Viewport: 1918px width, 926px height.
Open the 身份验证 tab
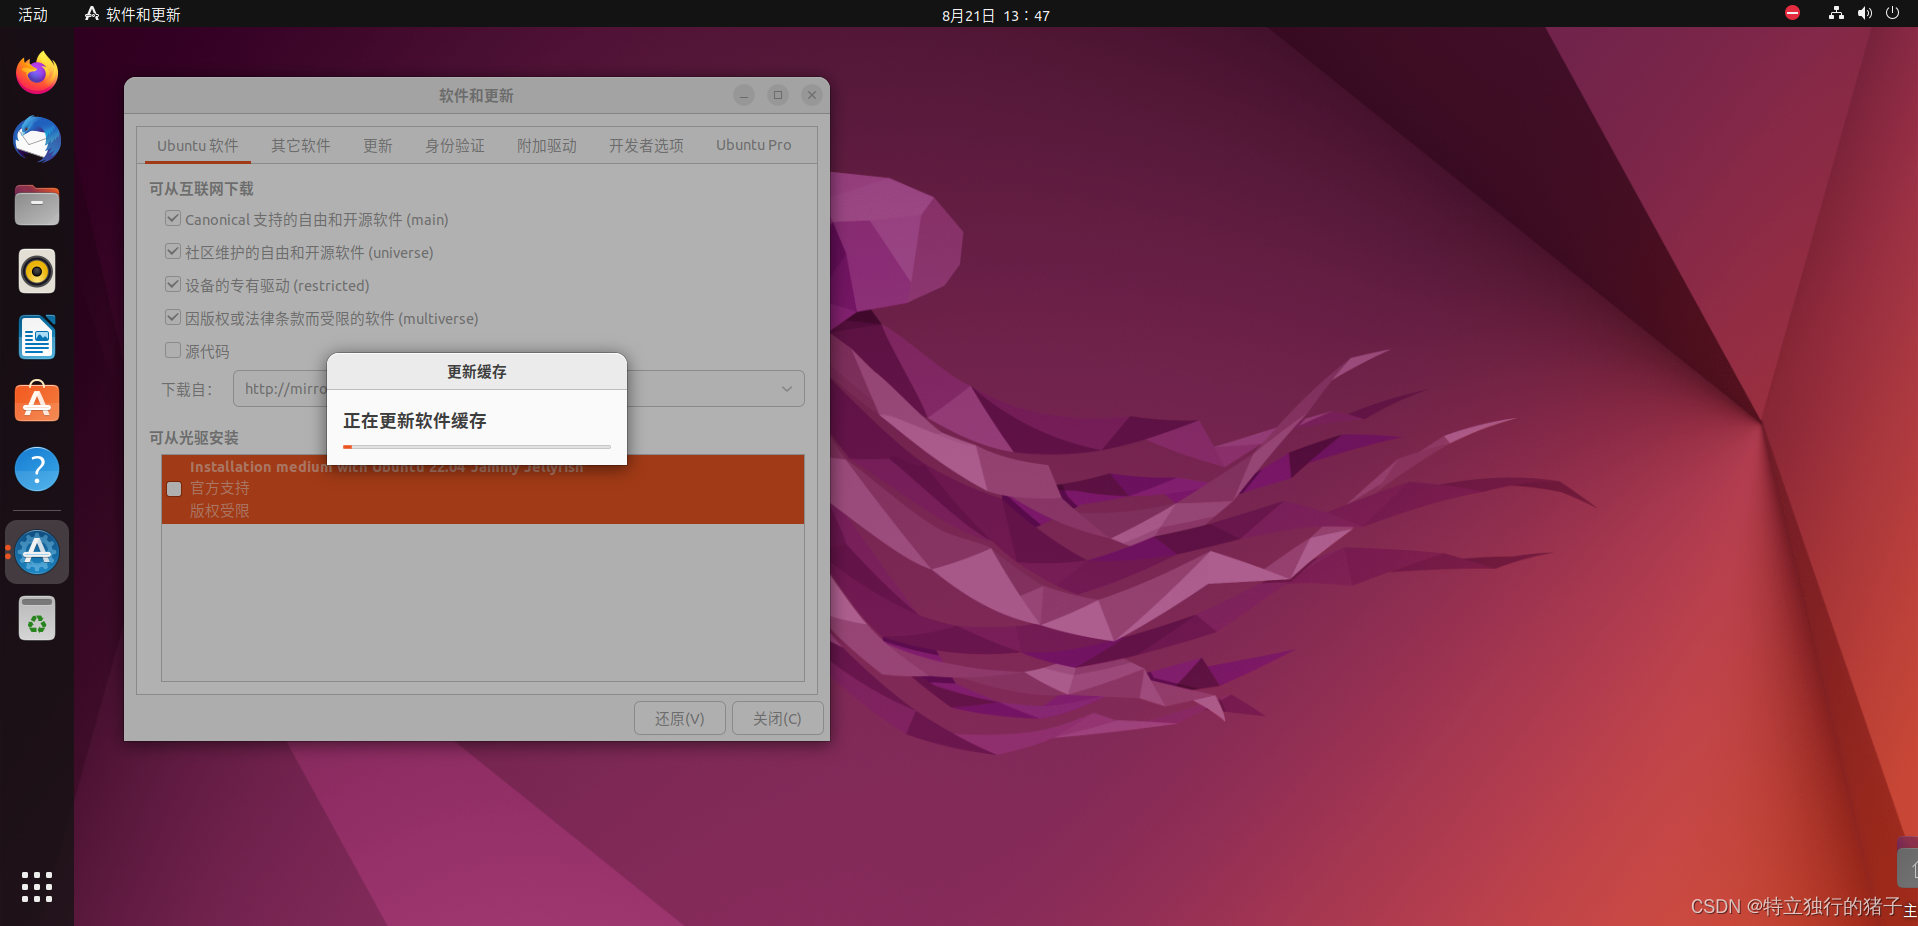tap(454, 146)
